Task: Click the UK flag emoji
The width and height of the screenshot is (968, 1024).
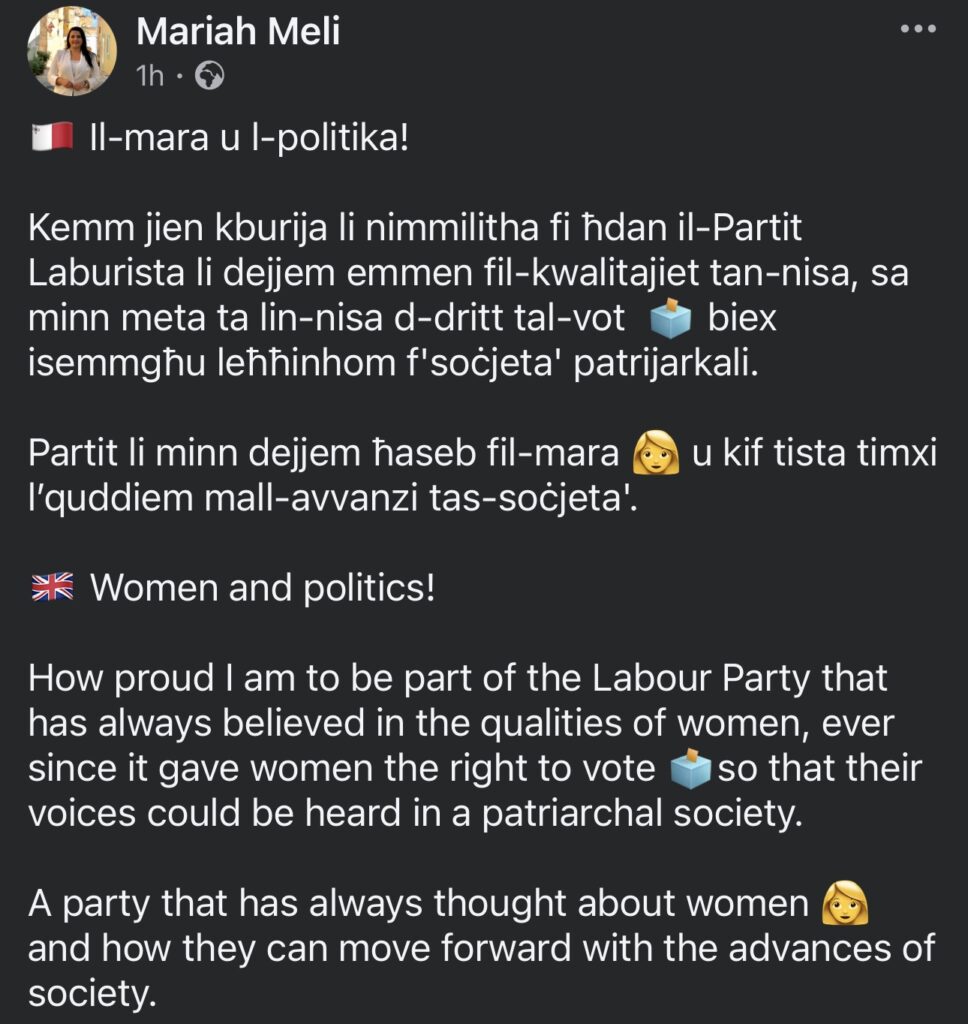Action: pyautogui.click(x=51, y=588)
